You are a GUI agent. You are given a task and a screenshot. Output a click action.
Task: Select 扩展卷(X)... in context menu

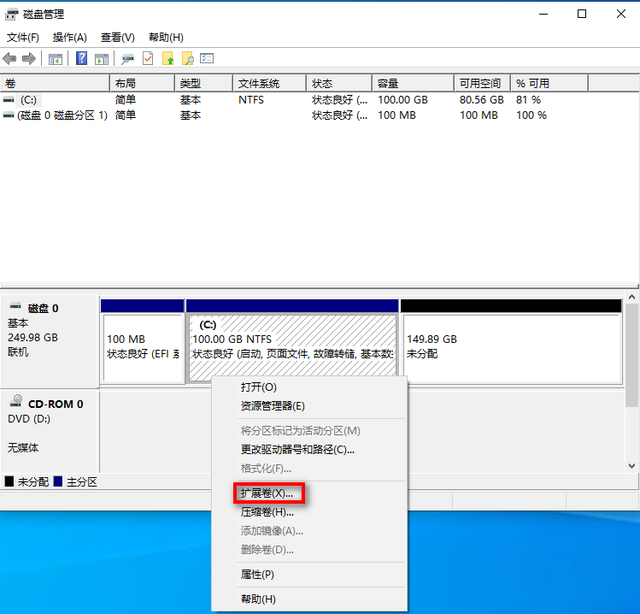click(x=267, y=494)
